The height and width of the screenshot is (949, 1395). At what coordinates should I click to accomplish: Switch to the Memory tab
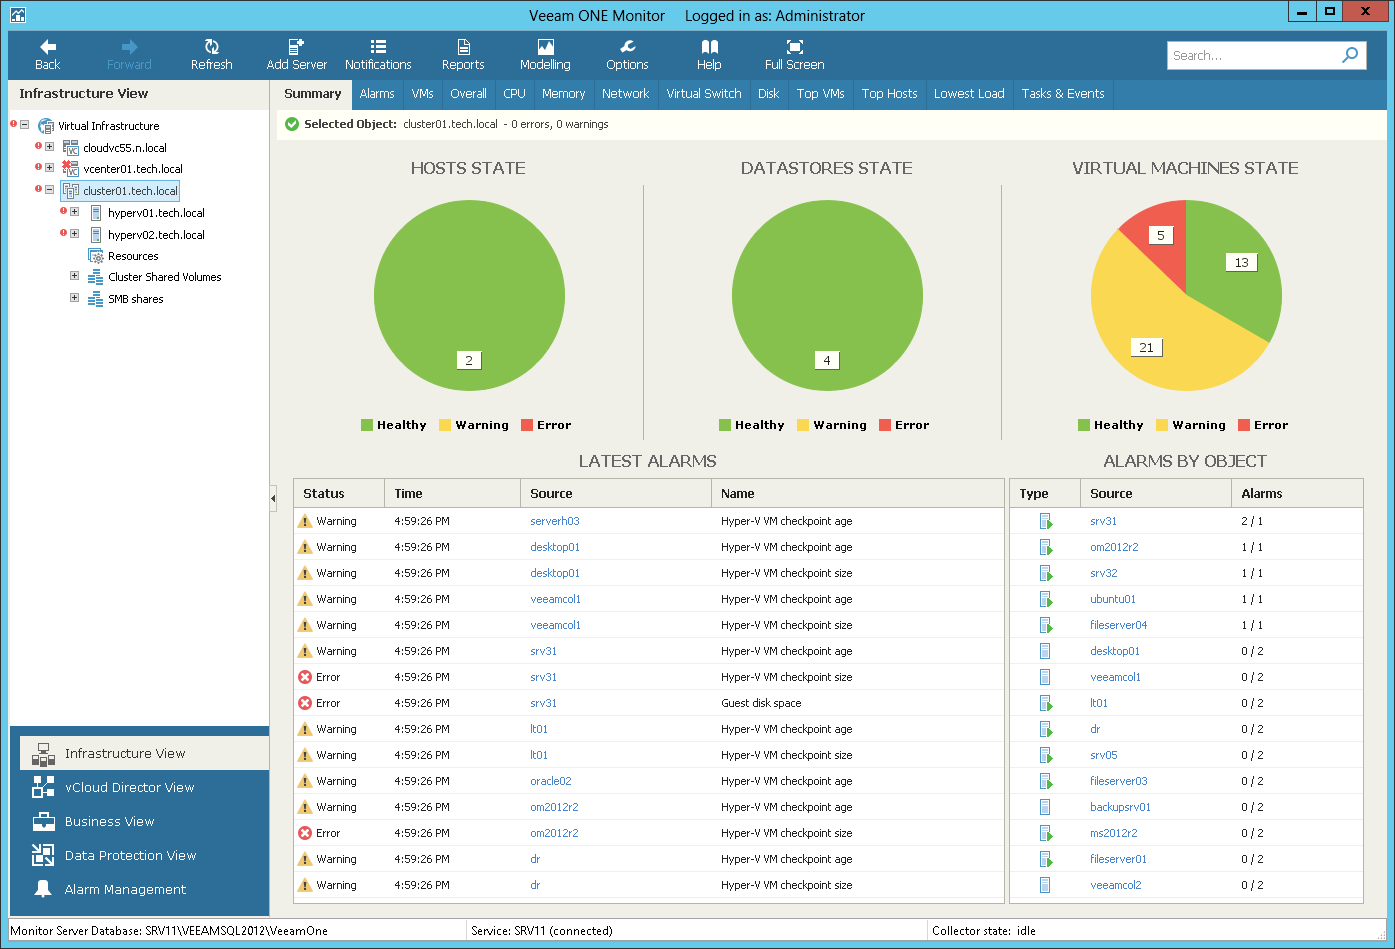point(563,94)
